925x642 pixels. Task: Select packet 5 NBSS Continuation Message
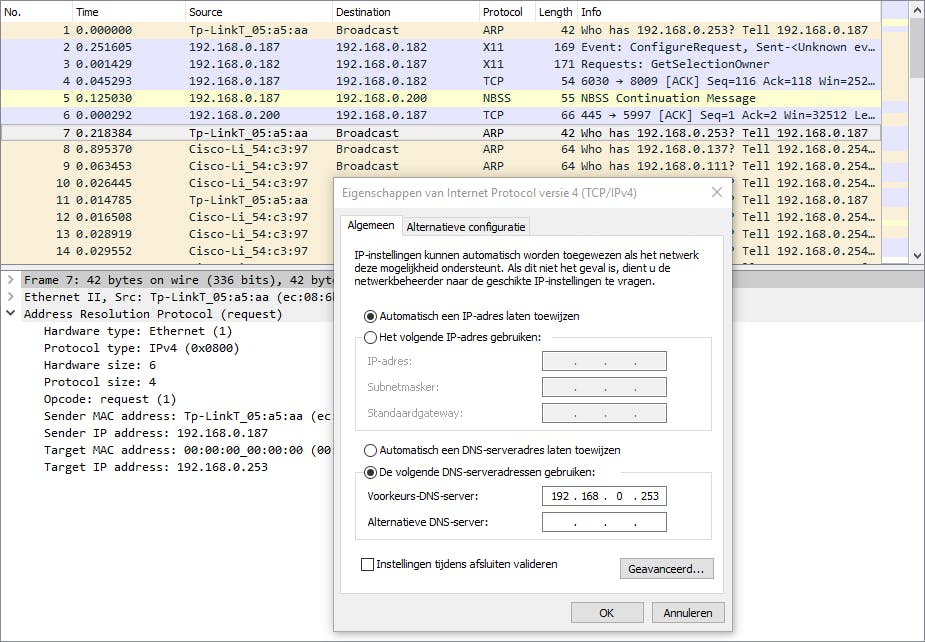(x=440, y=98)
